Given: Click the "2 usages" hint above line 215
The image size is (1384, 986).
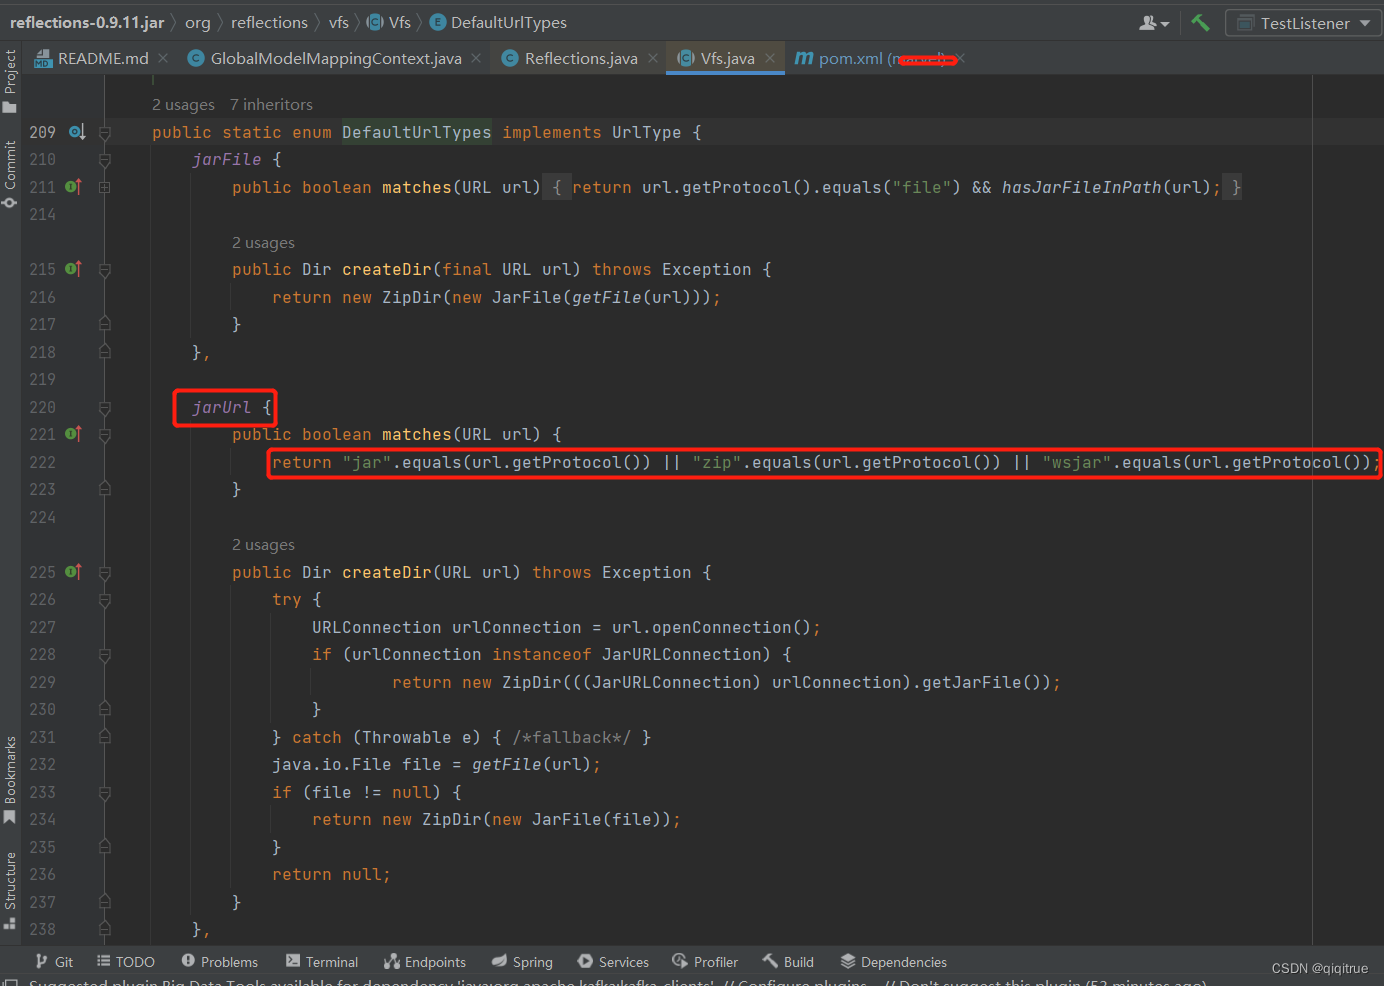Looking at the screenshot, I should point(263,243).
